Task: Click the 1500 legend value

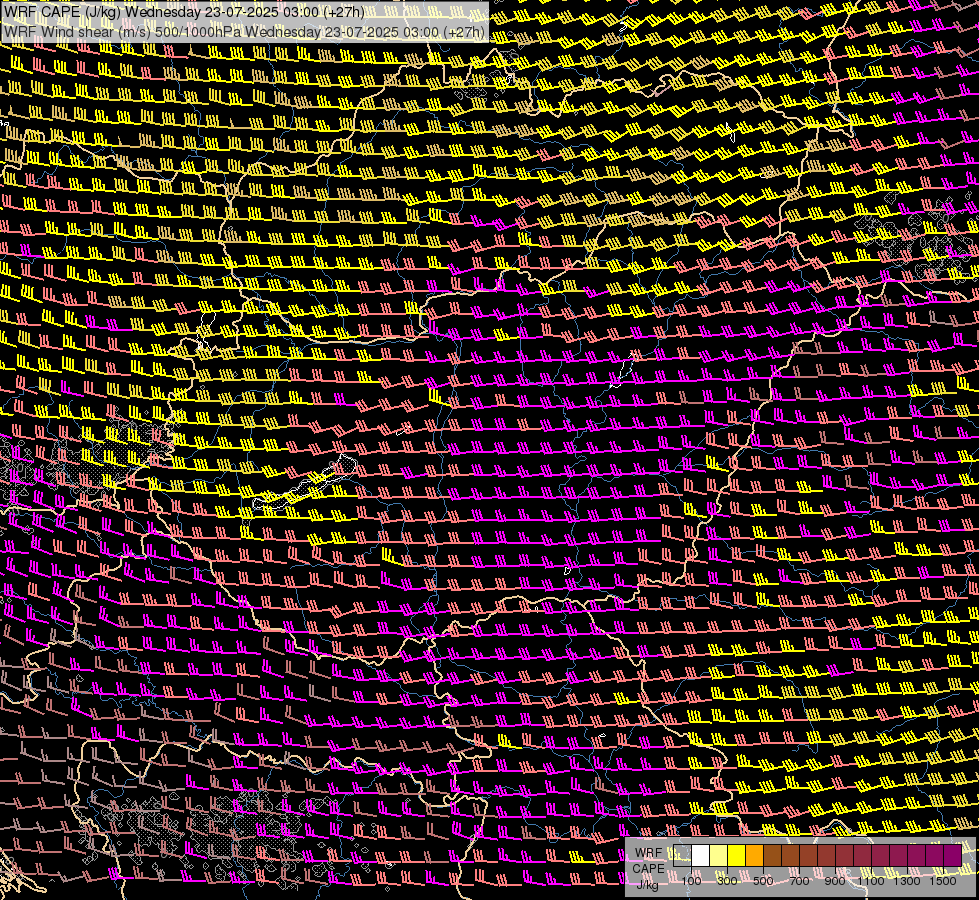Action: tap(943, 881)
